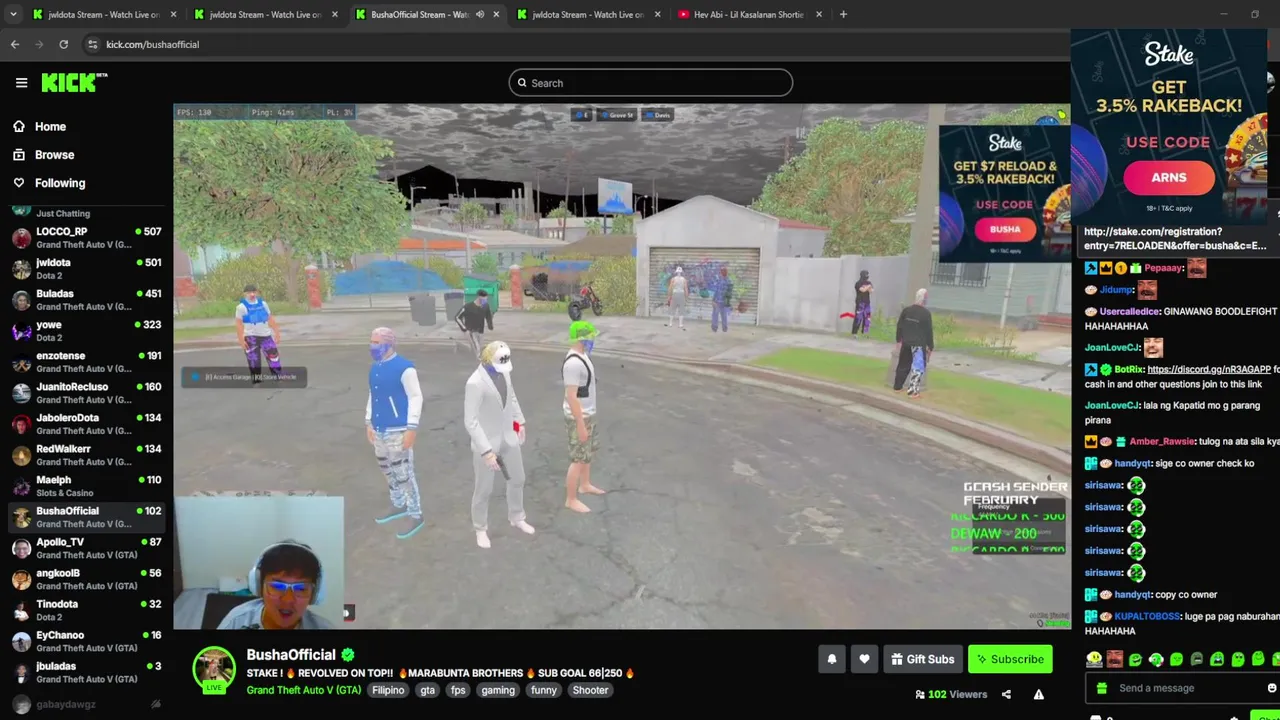Open the hamburger sidebar menu

21,83
